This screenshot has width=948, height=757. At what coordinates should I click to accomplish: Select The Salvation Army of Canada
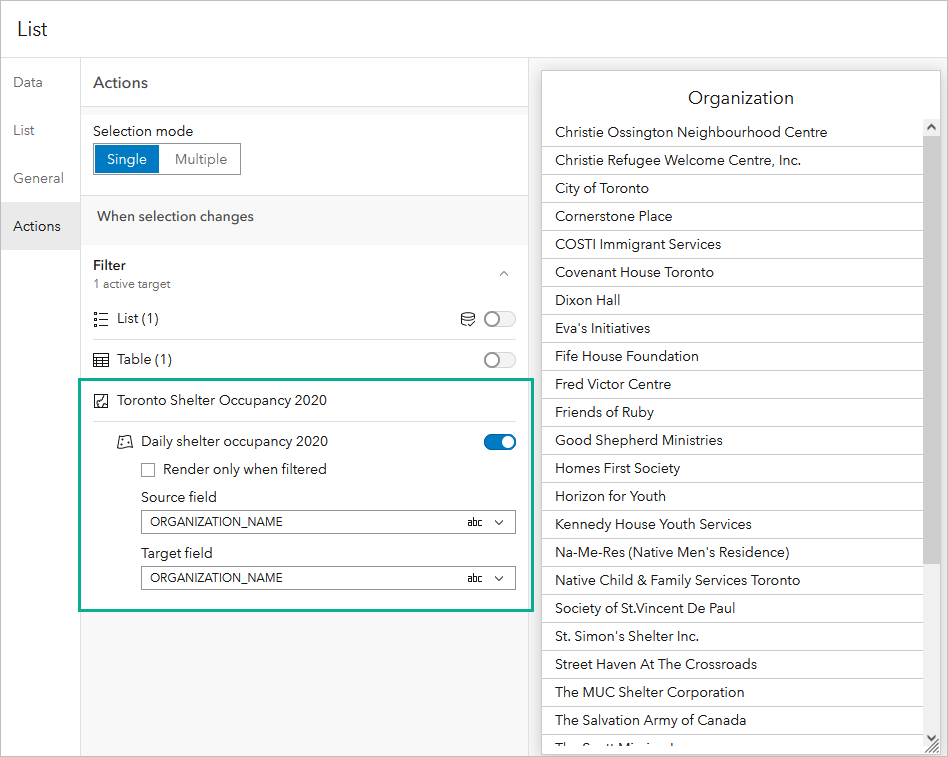tap(732, 721)
